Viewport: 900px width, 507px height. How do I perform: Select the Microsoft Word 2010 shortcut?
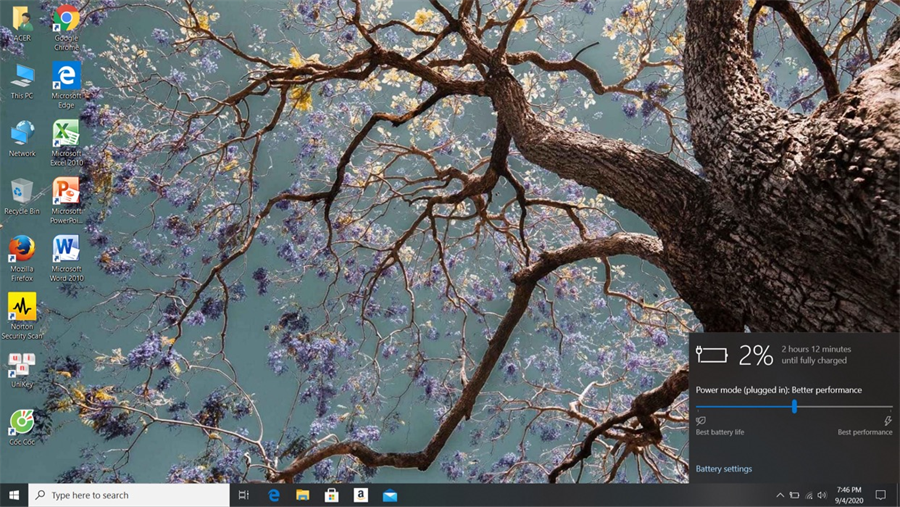[67, 258]
